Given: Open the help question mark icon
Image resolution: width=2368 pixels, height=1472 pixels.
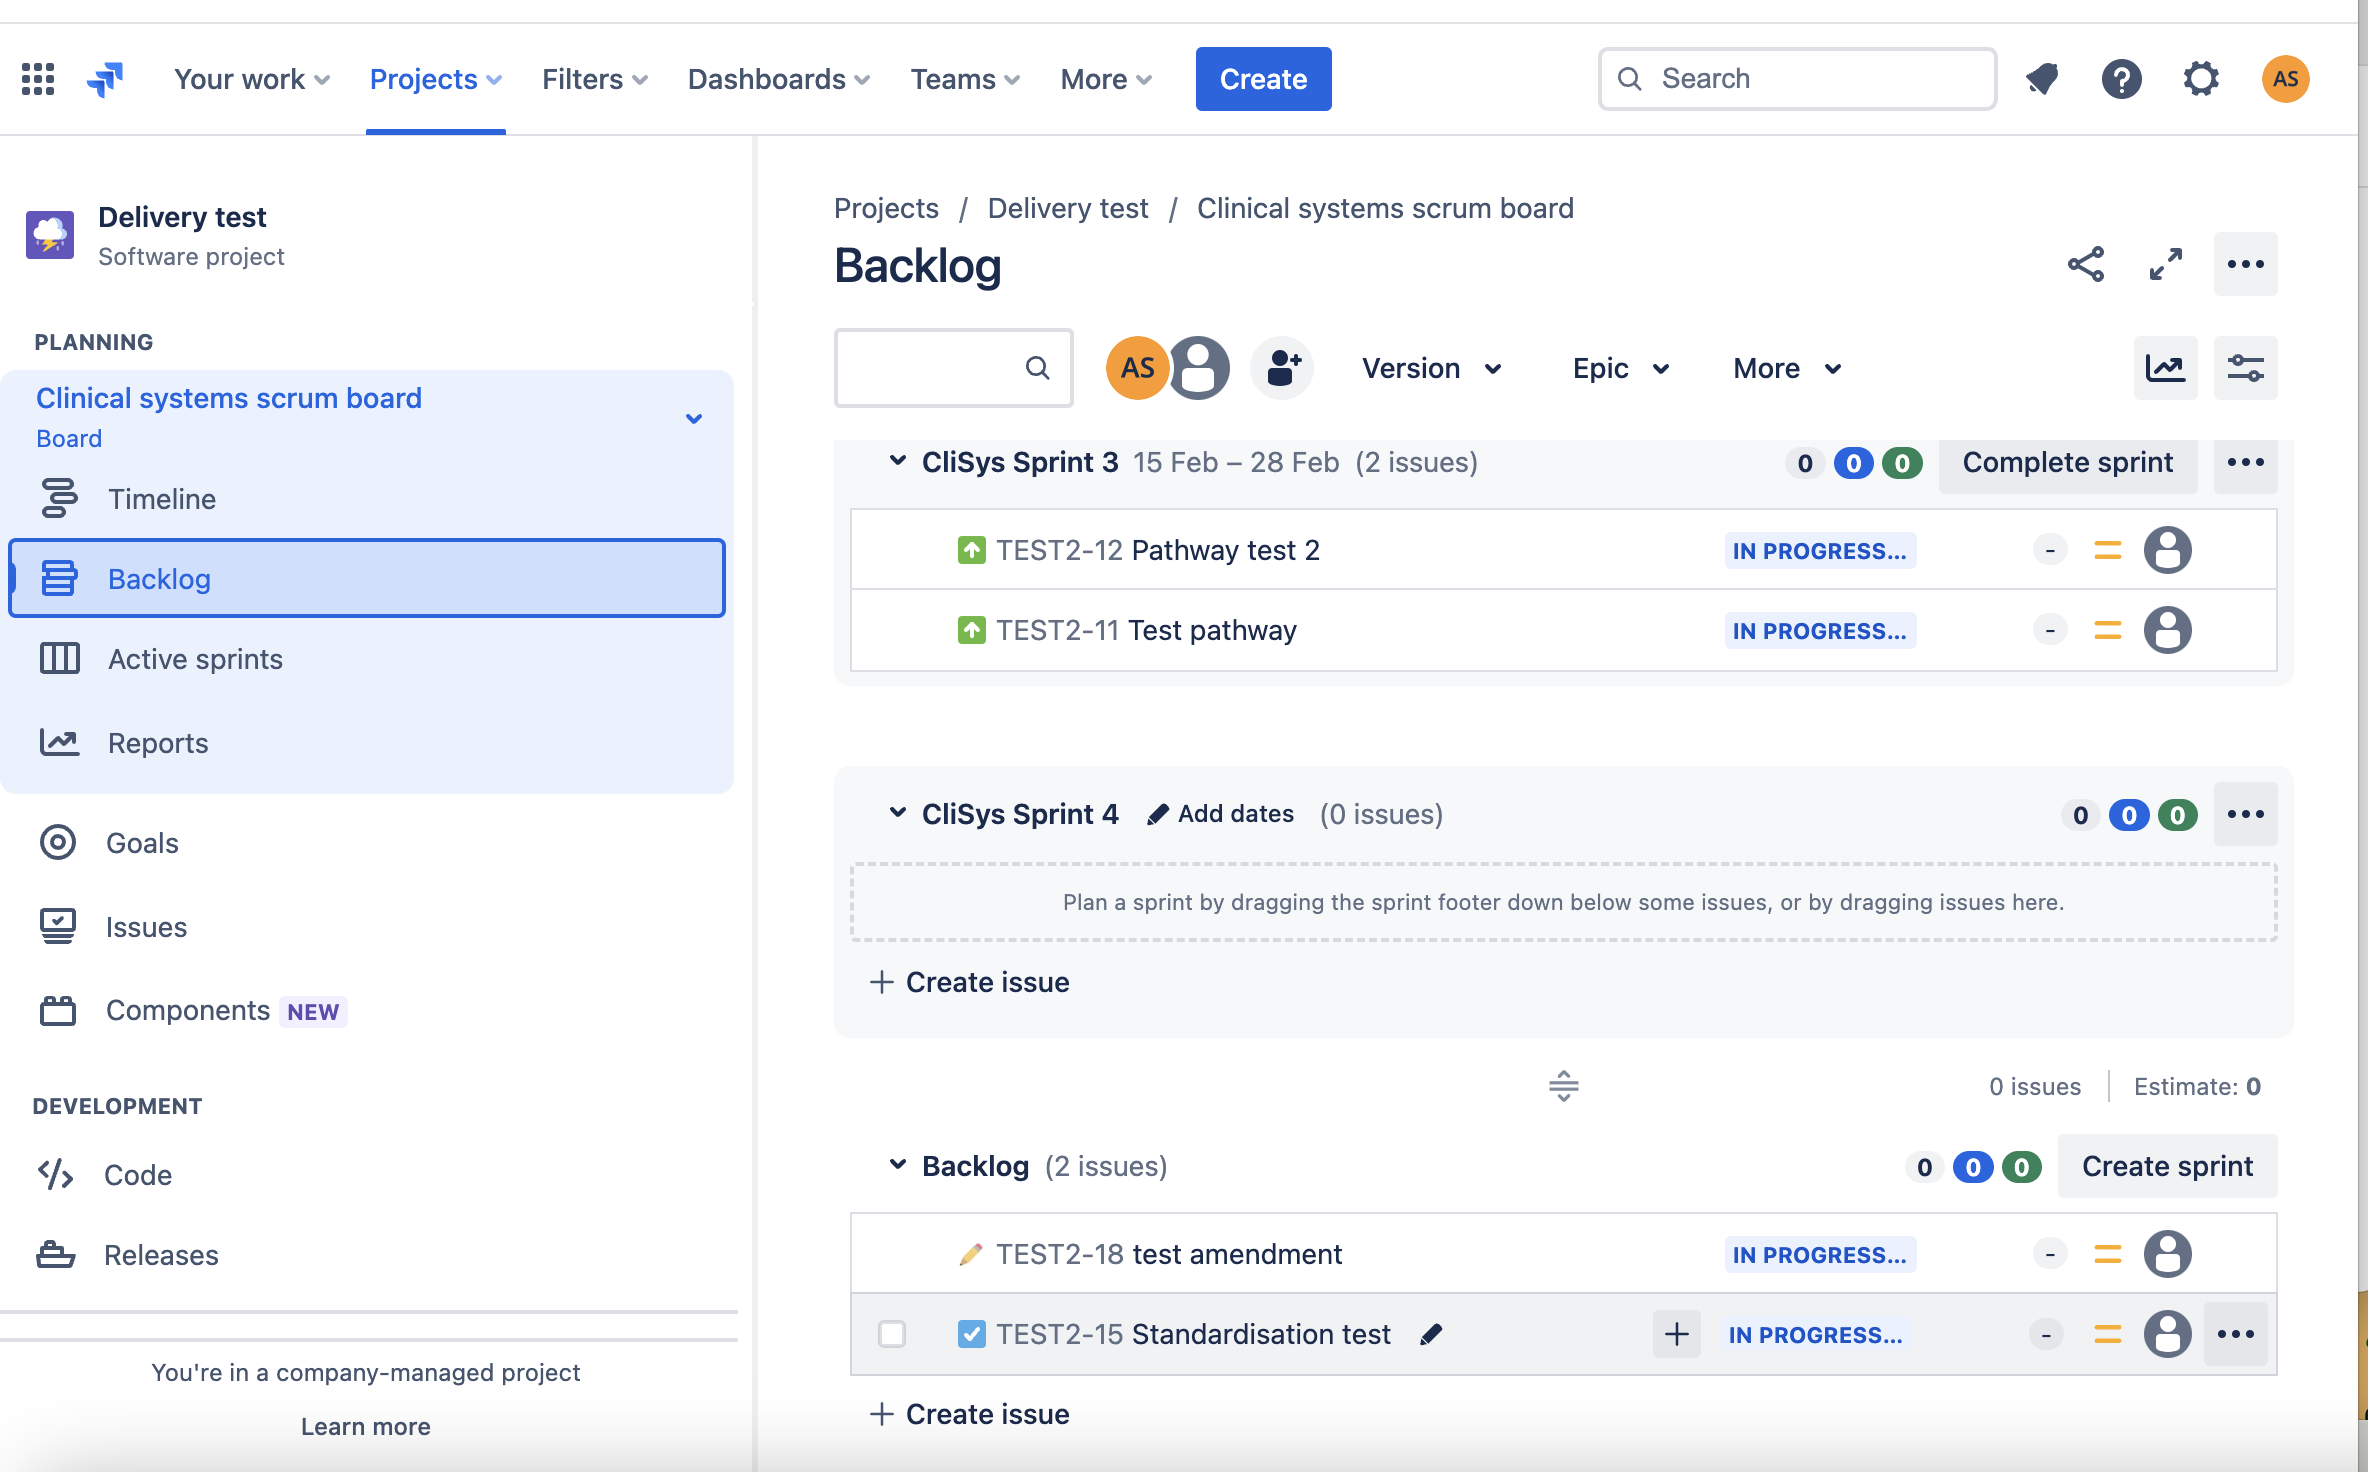Looking at the screenshot, I should click(2121, 79).
